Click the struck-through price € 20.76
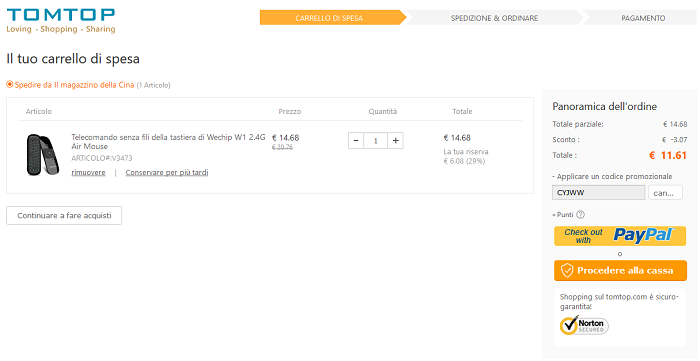The width and height of the screenshot is (700, 361). (282, 147)
